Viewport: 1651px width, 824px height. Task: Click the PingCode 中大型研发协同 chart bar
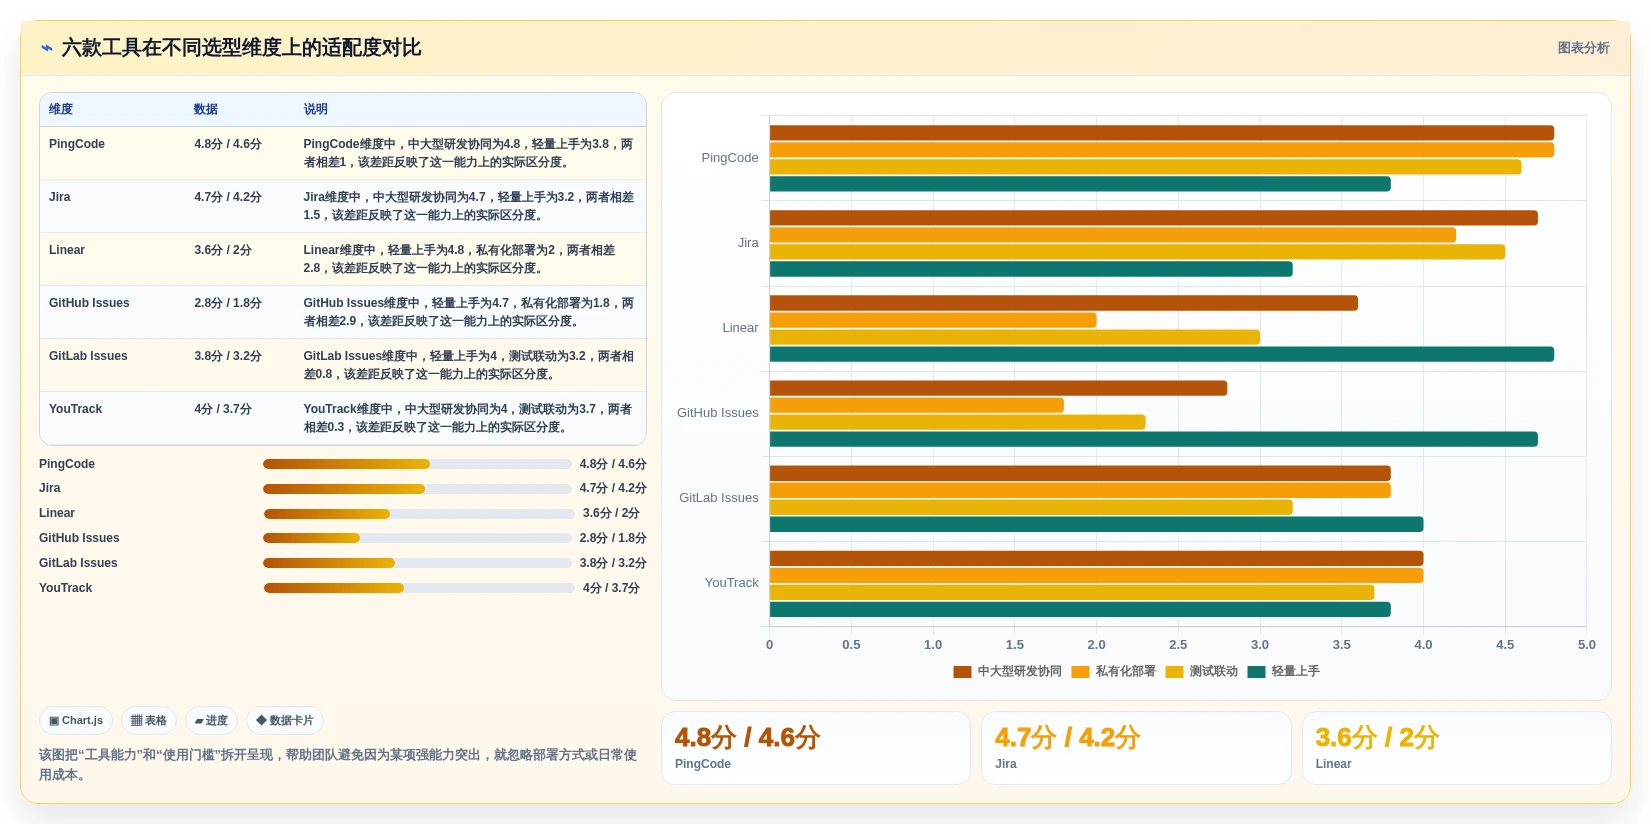click(x=1162, y=133)
